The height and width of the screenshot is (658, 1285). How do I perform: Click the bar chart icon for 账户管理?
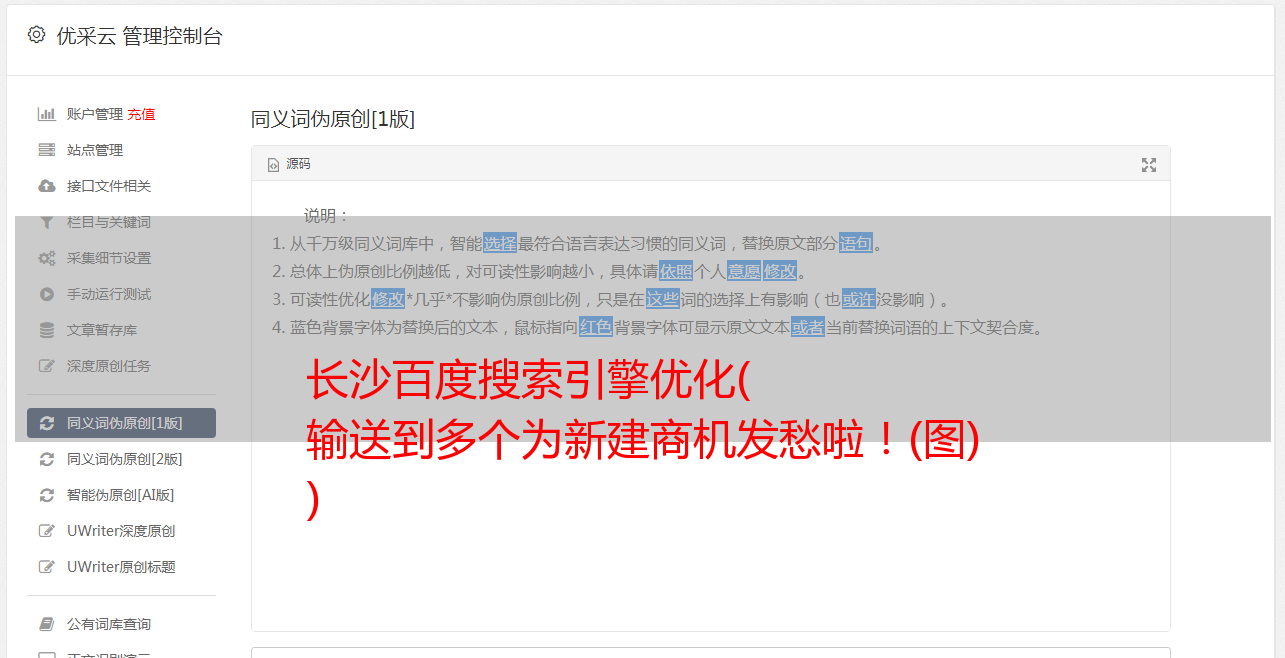tap(46, 114)
